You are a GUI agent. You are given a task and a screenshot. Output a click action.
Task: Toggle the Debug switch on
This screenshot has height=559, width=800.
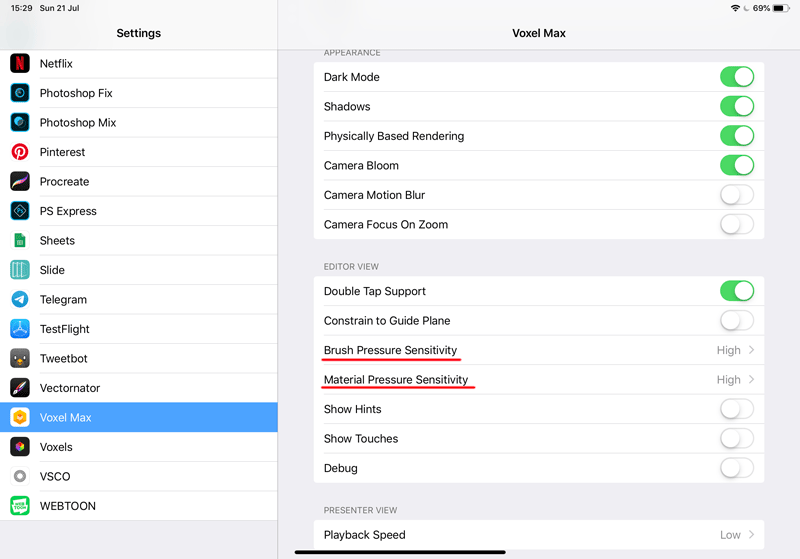737,468
